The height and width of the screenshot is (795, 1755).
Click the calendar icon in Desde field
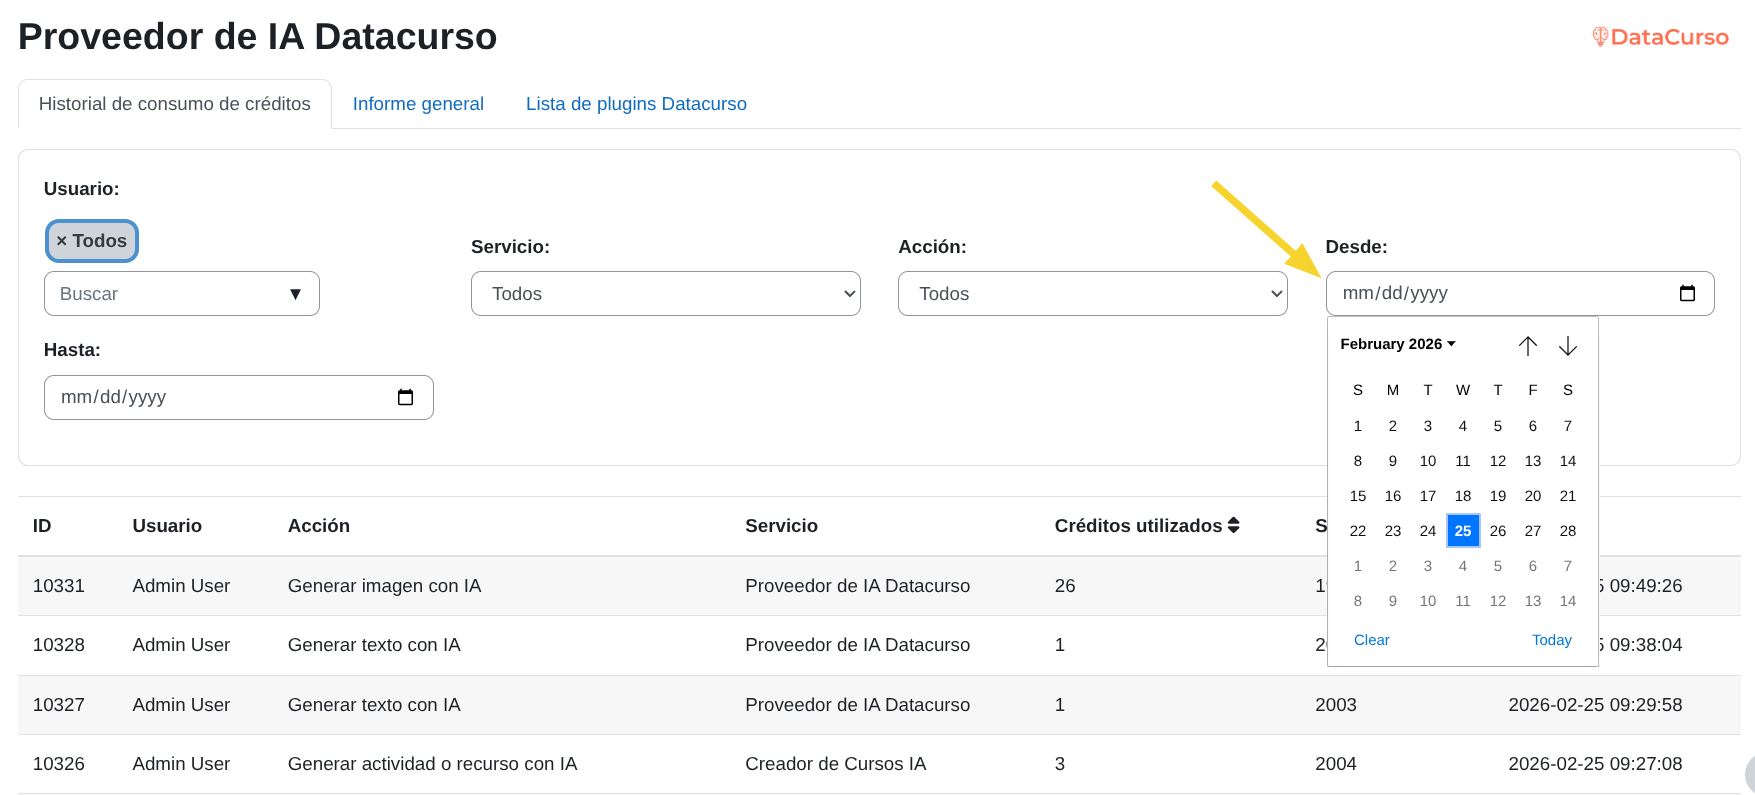click(x=1687, y=293)
